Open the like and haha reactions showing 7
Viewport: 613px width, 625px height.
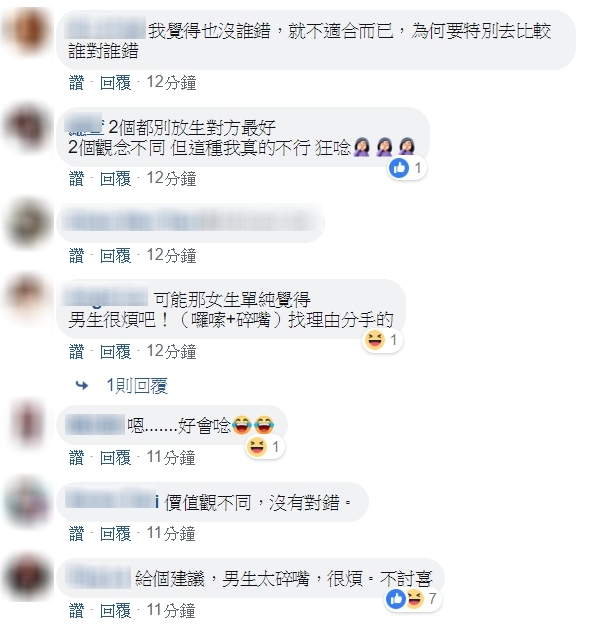click(x=413, y=599)
